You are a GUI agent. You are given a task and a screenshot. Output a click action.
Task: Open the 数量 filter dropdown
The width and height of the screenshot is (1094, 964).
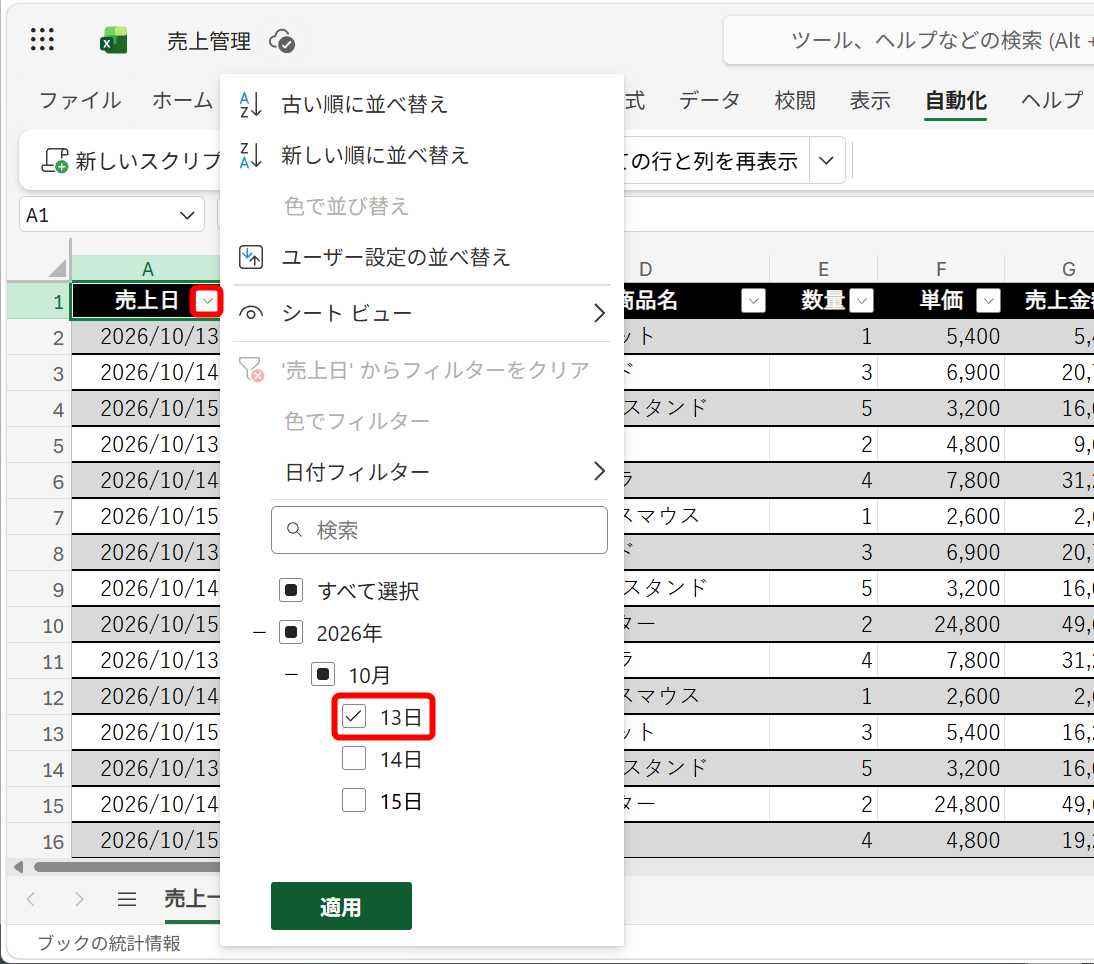[x=862, y=301]
